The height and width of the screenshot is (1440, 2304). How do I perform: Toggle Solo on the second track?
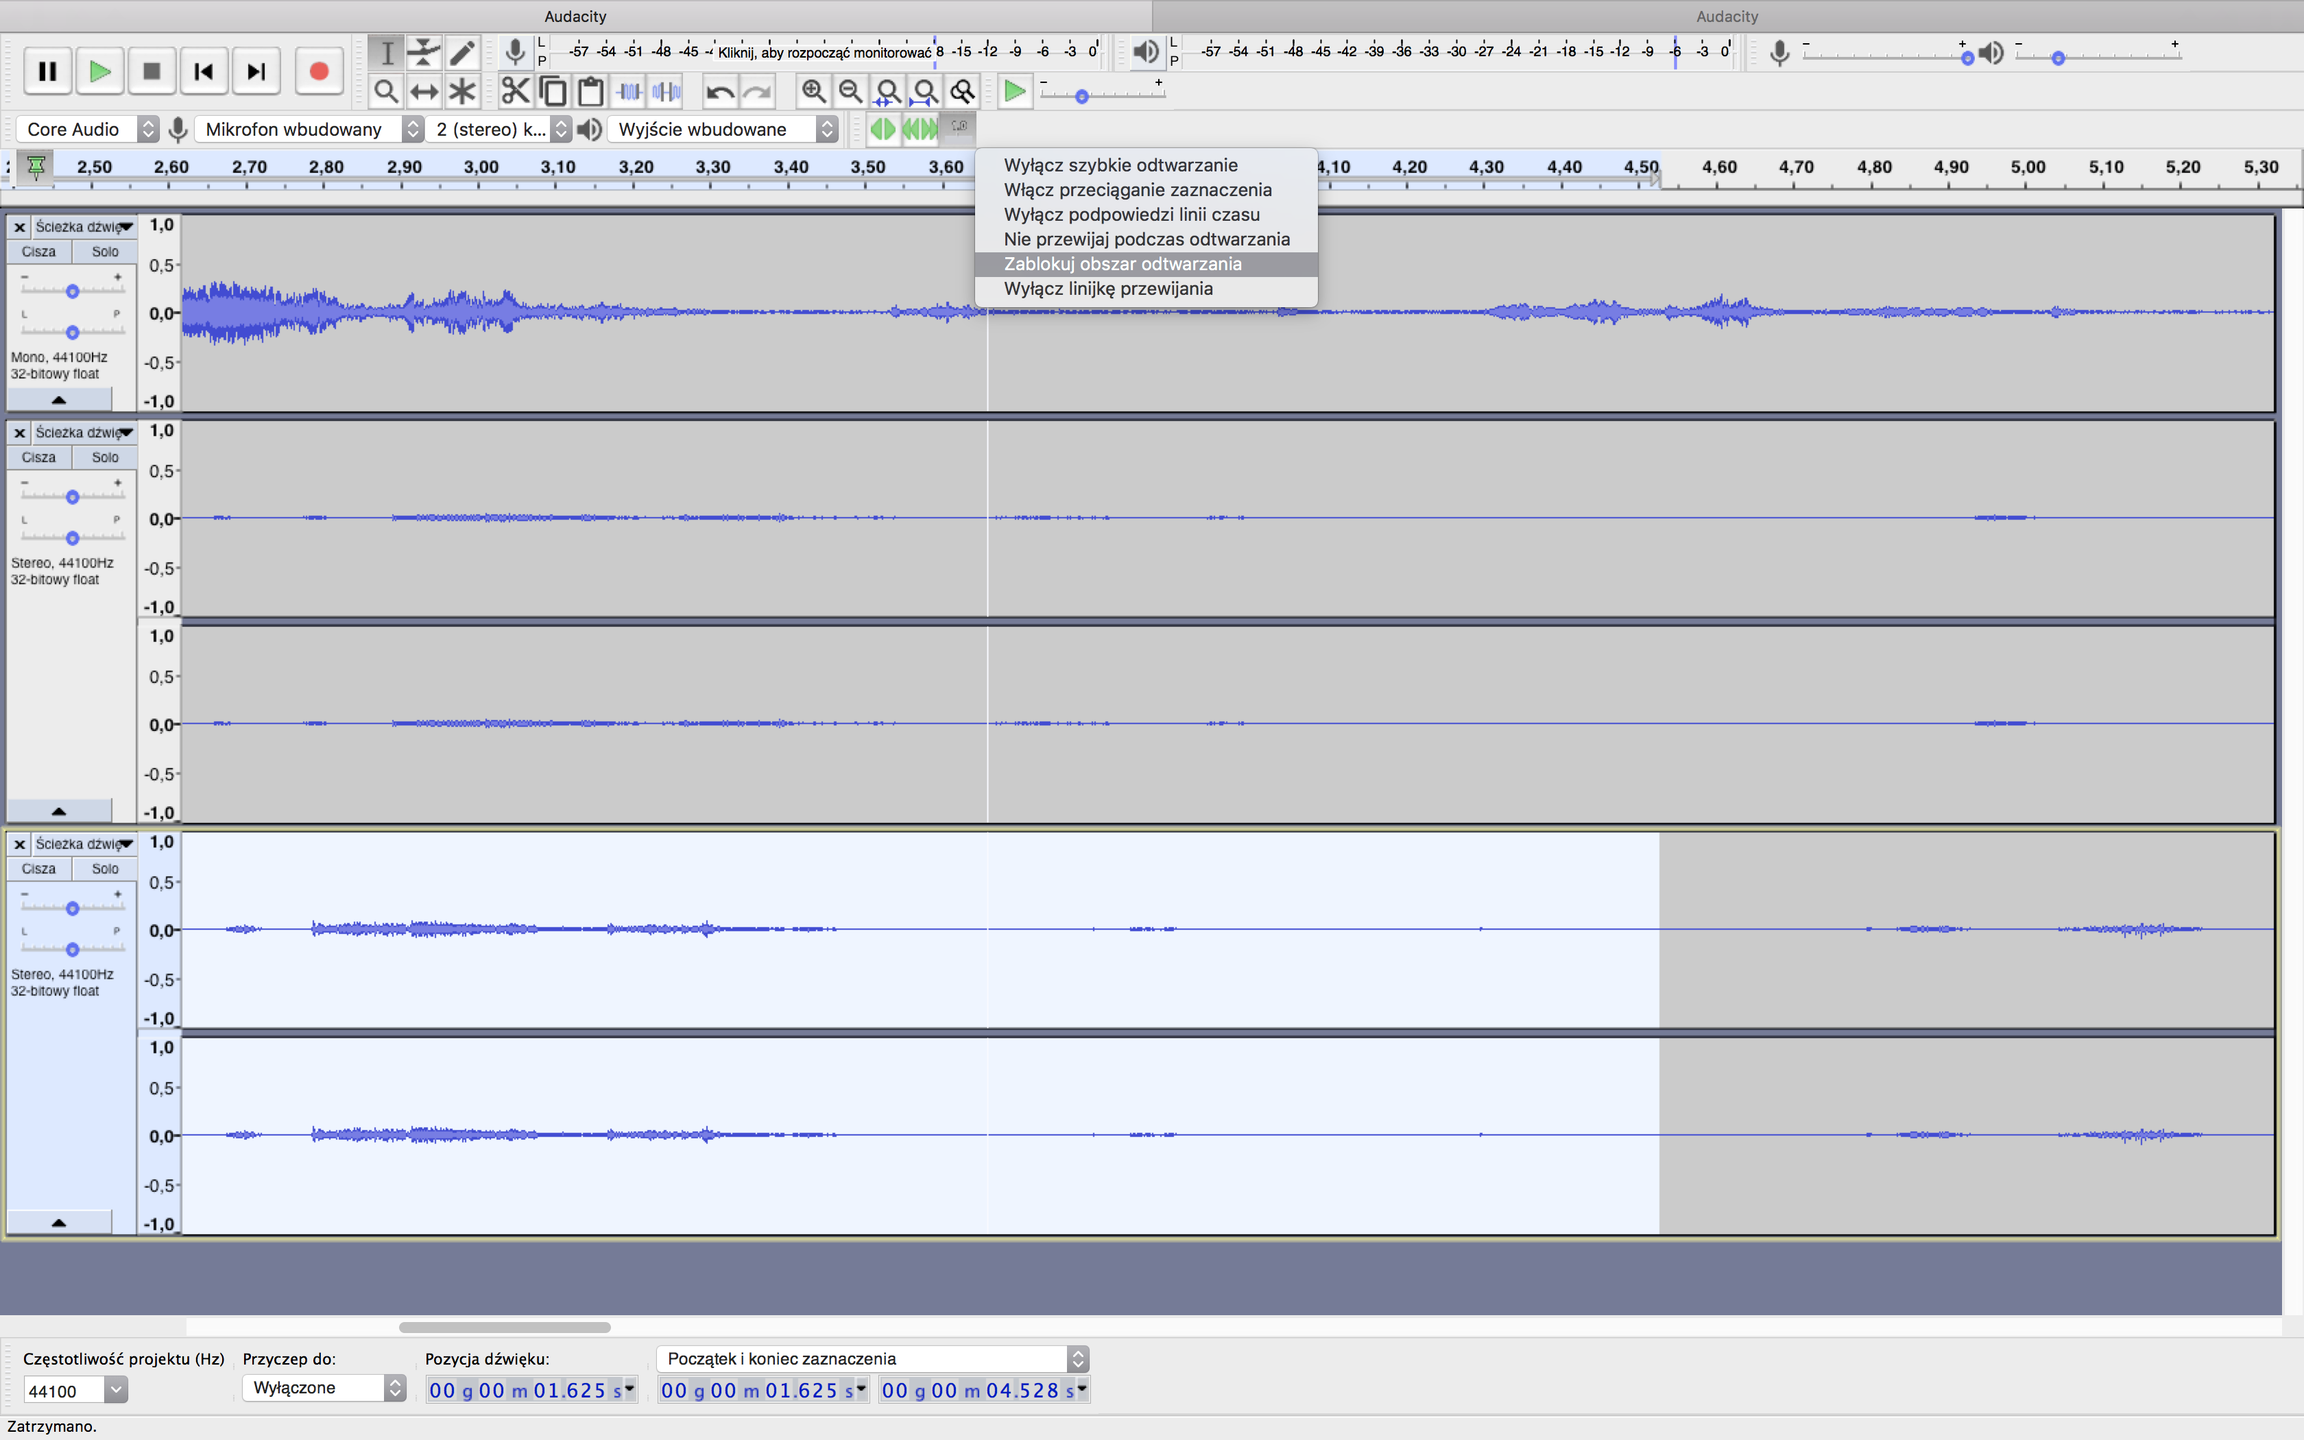point(105,458)
